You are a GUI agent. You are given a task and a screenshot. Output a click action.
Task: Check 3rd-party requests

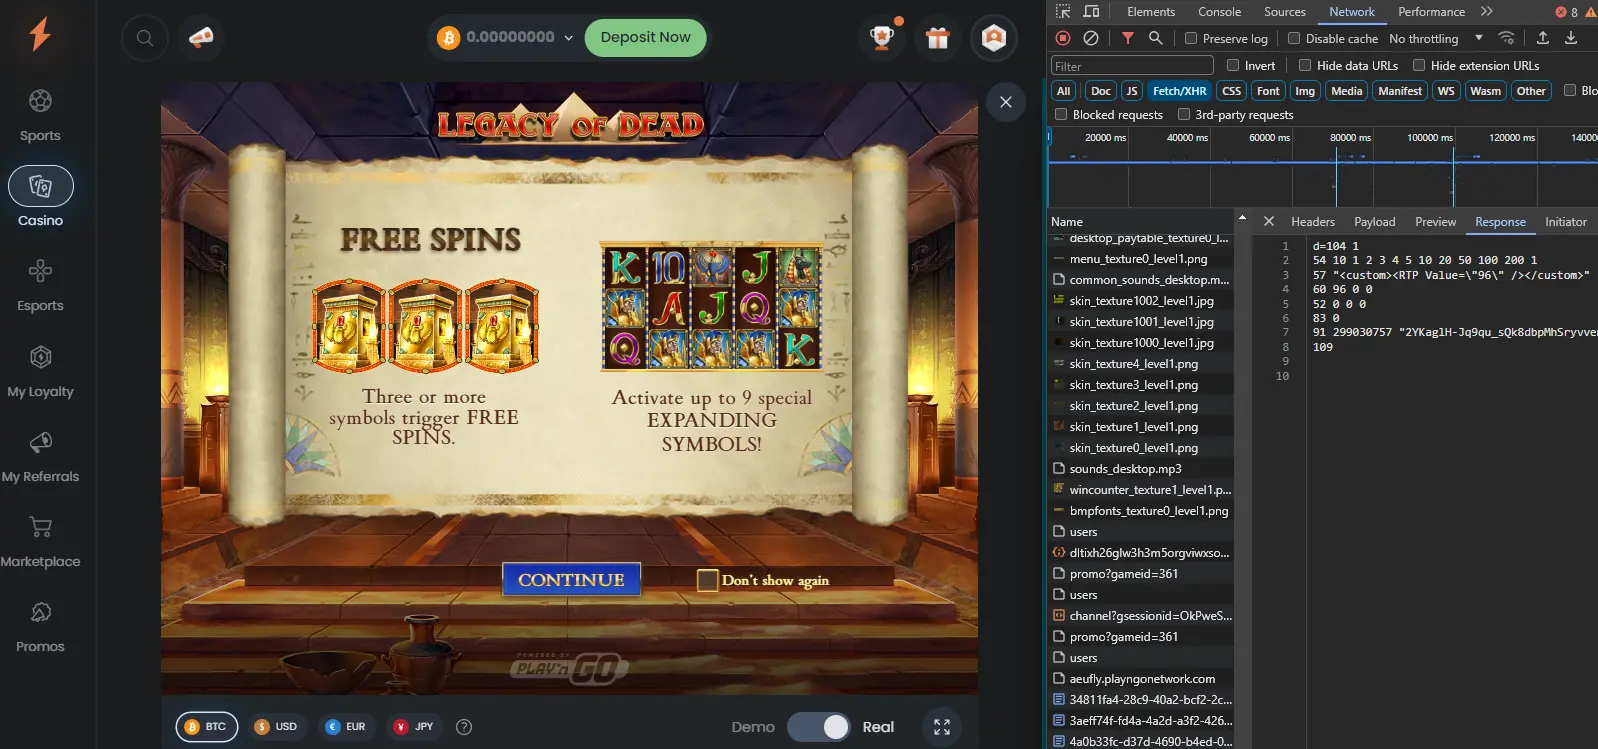1184,114
